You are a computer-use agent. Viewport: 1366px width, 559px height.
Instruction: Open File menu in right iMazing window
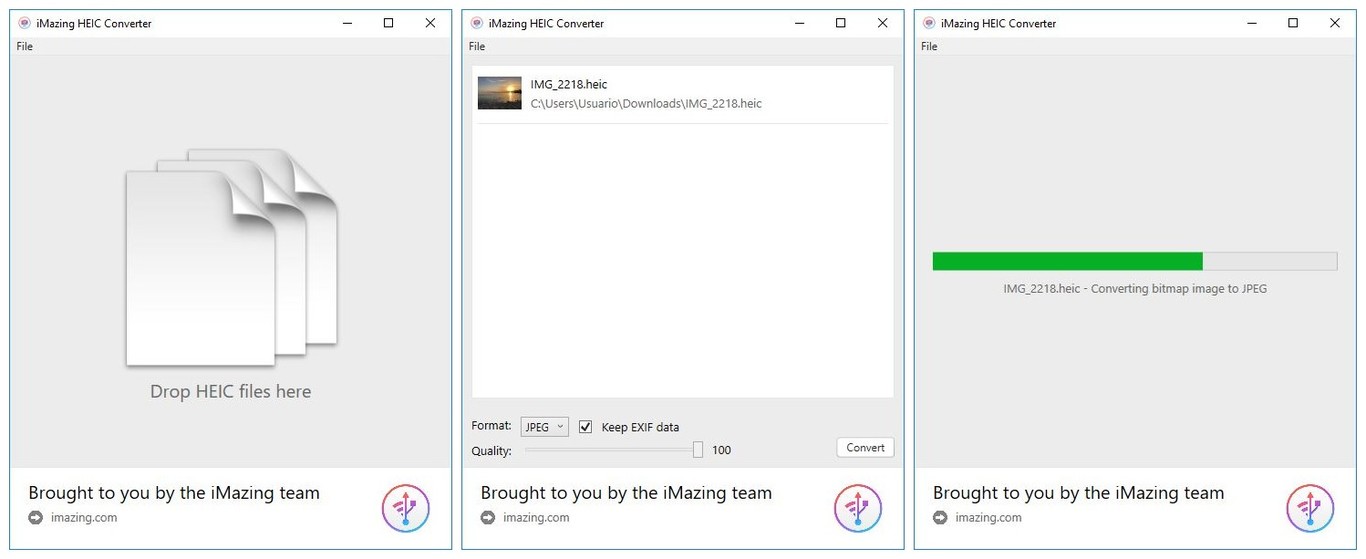(x=929, y=46)
